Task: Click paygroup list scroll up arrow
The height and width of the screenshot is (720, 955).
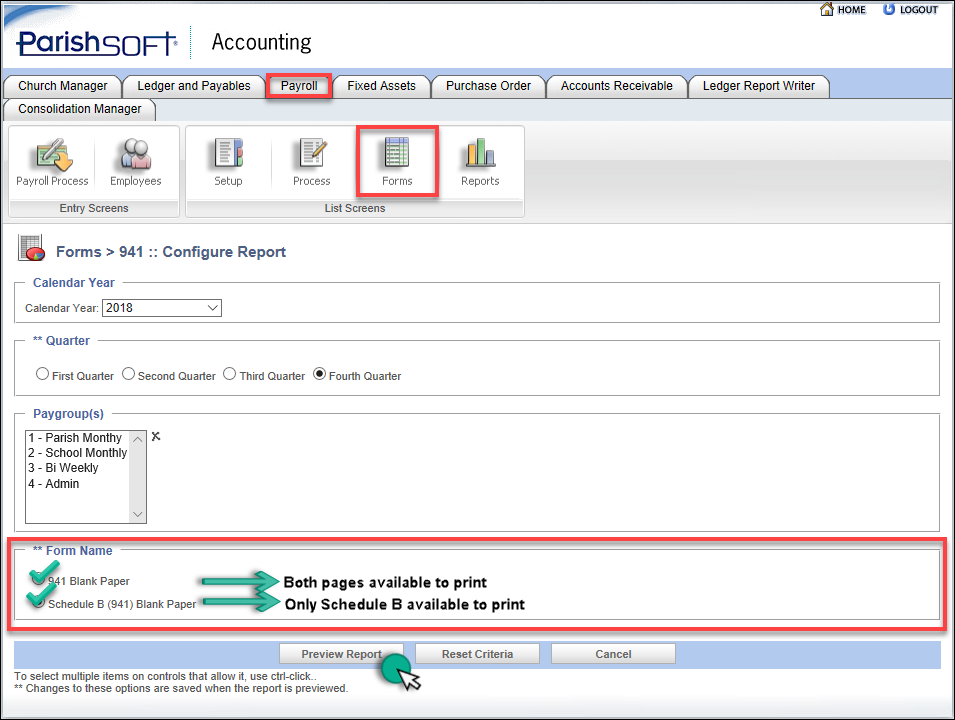Action: pos(138,439)
